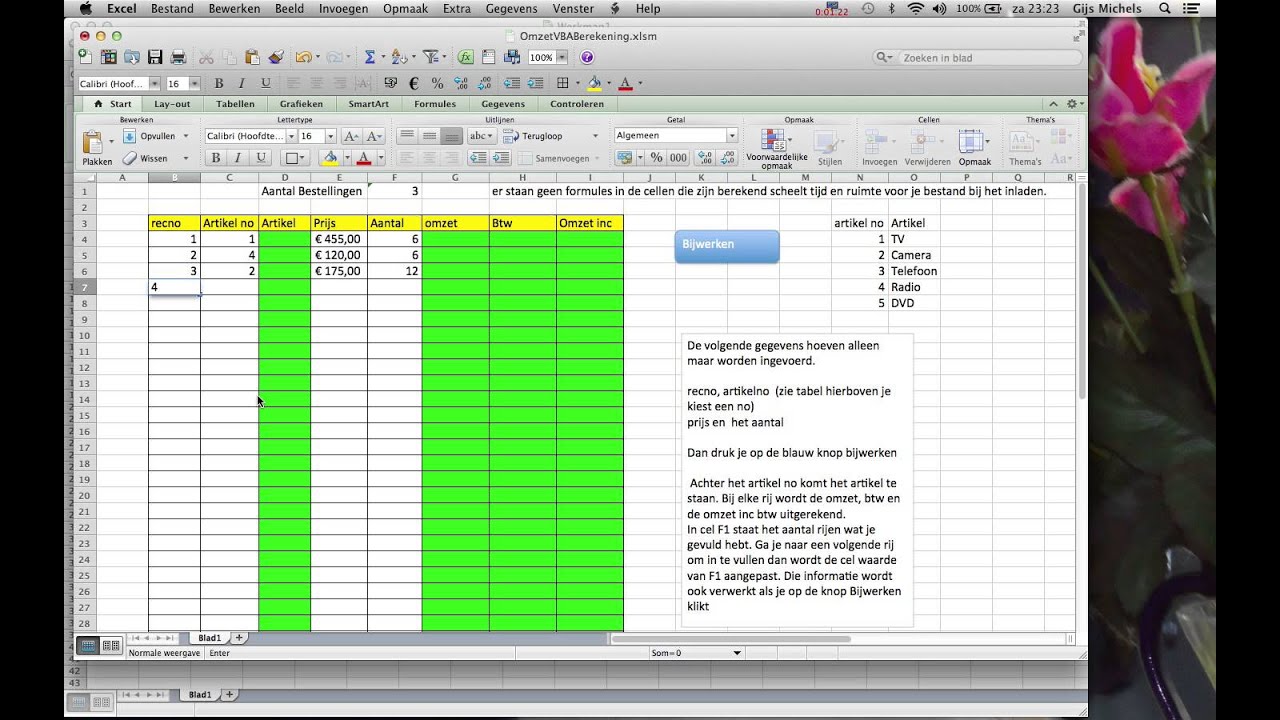This screenshot has height=720, width=1280.
Task: Click the ribbon abc text orientation button
Action: pos(480,136)
